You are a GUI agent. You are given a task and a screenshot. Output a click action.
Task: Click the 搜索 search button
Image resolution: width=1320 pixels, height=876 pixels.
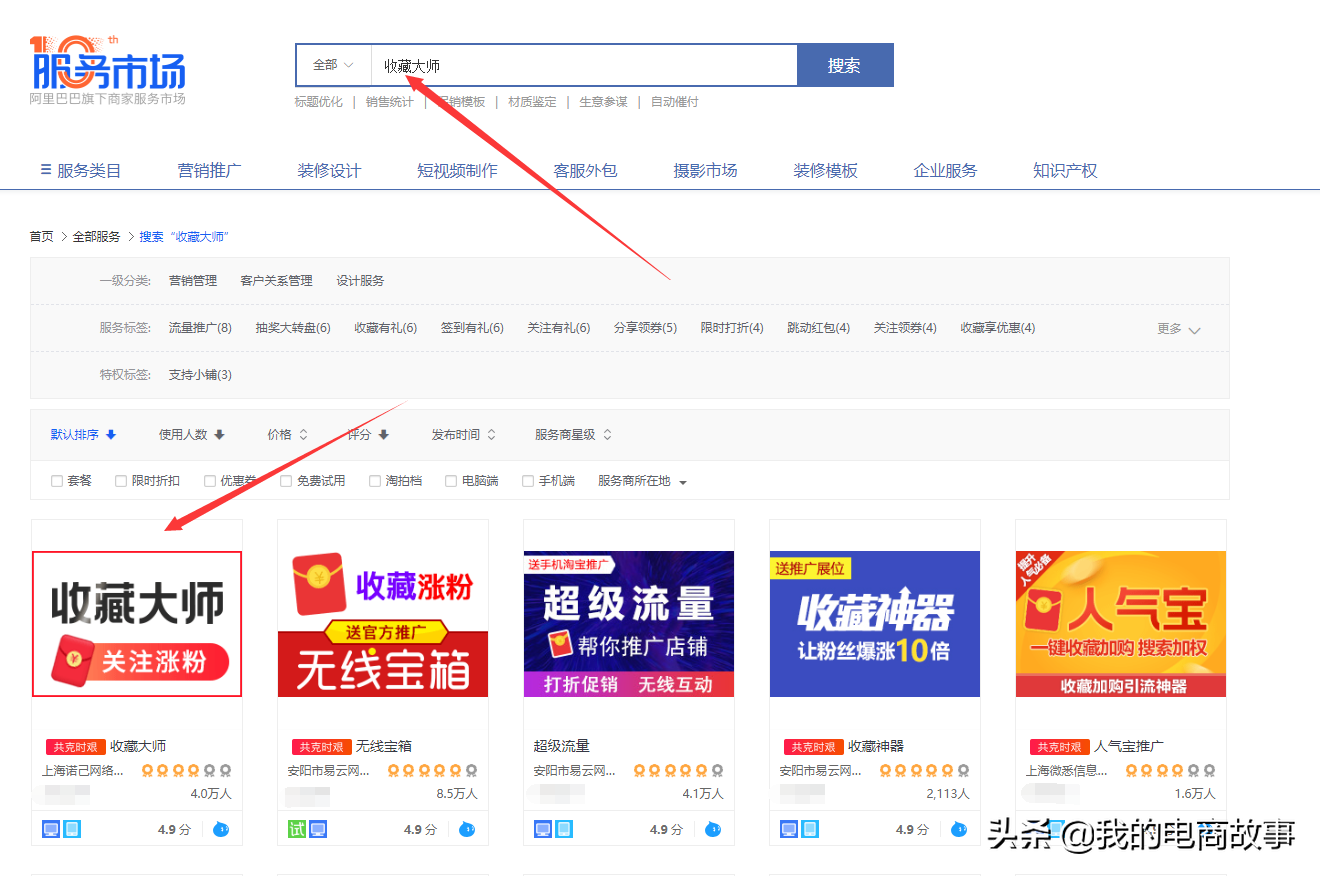845,63
